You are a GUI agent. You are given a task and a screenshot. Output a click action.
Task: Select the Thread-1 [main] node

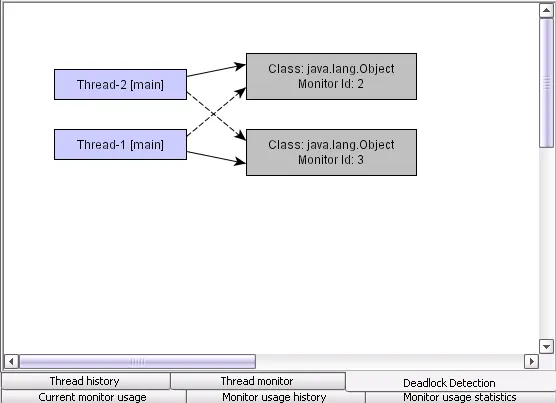click(121, 144)
